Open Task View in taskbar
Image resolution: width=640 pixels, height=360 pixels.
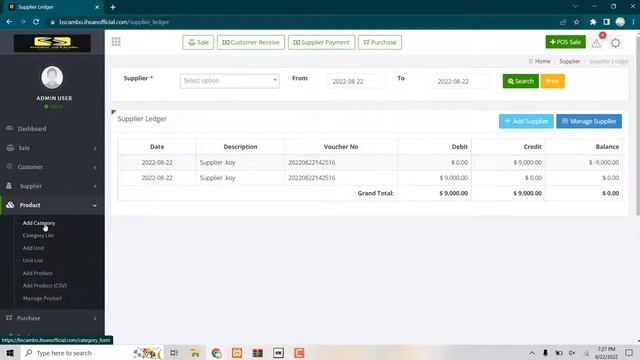click(174, 353)
